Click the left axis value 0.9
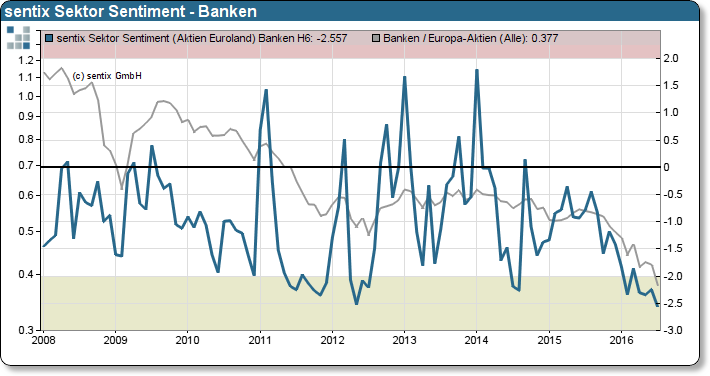 [27, 116]
